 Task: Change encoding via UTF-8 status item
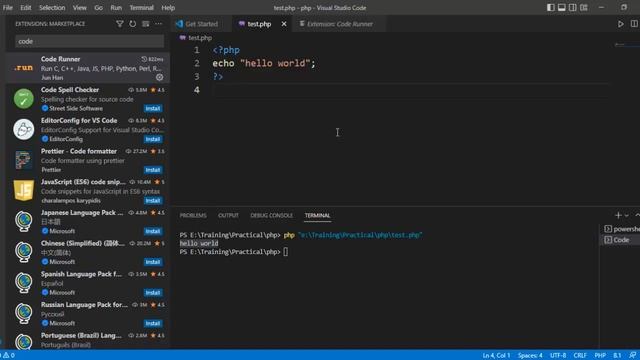click(558, 355)
